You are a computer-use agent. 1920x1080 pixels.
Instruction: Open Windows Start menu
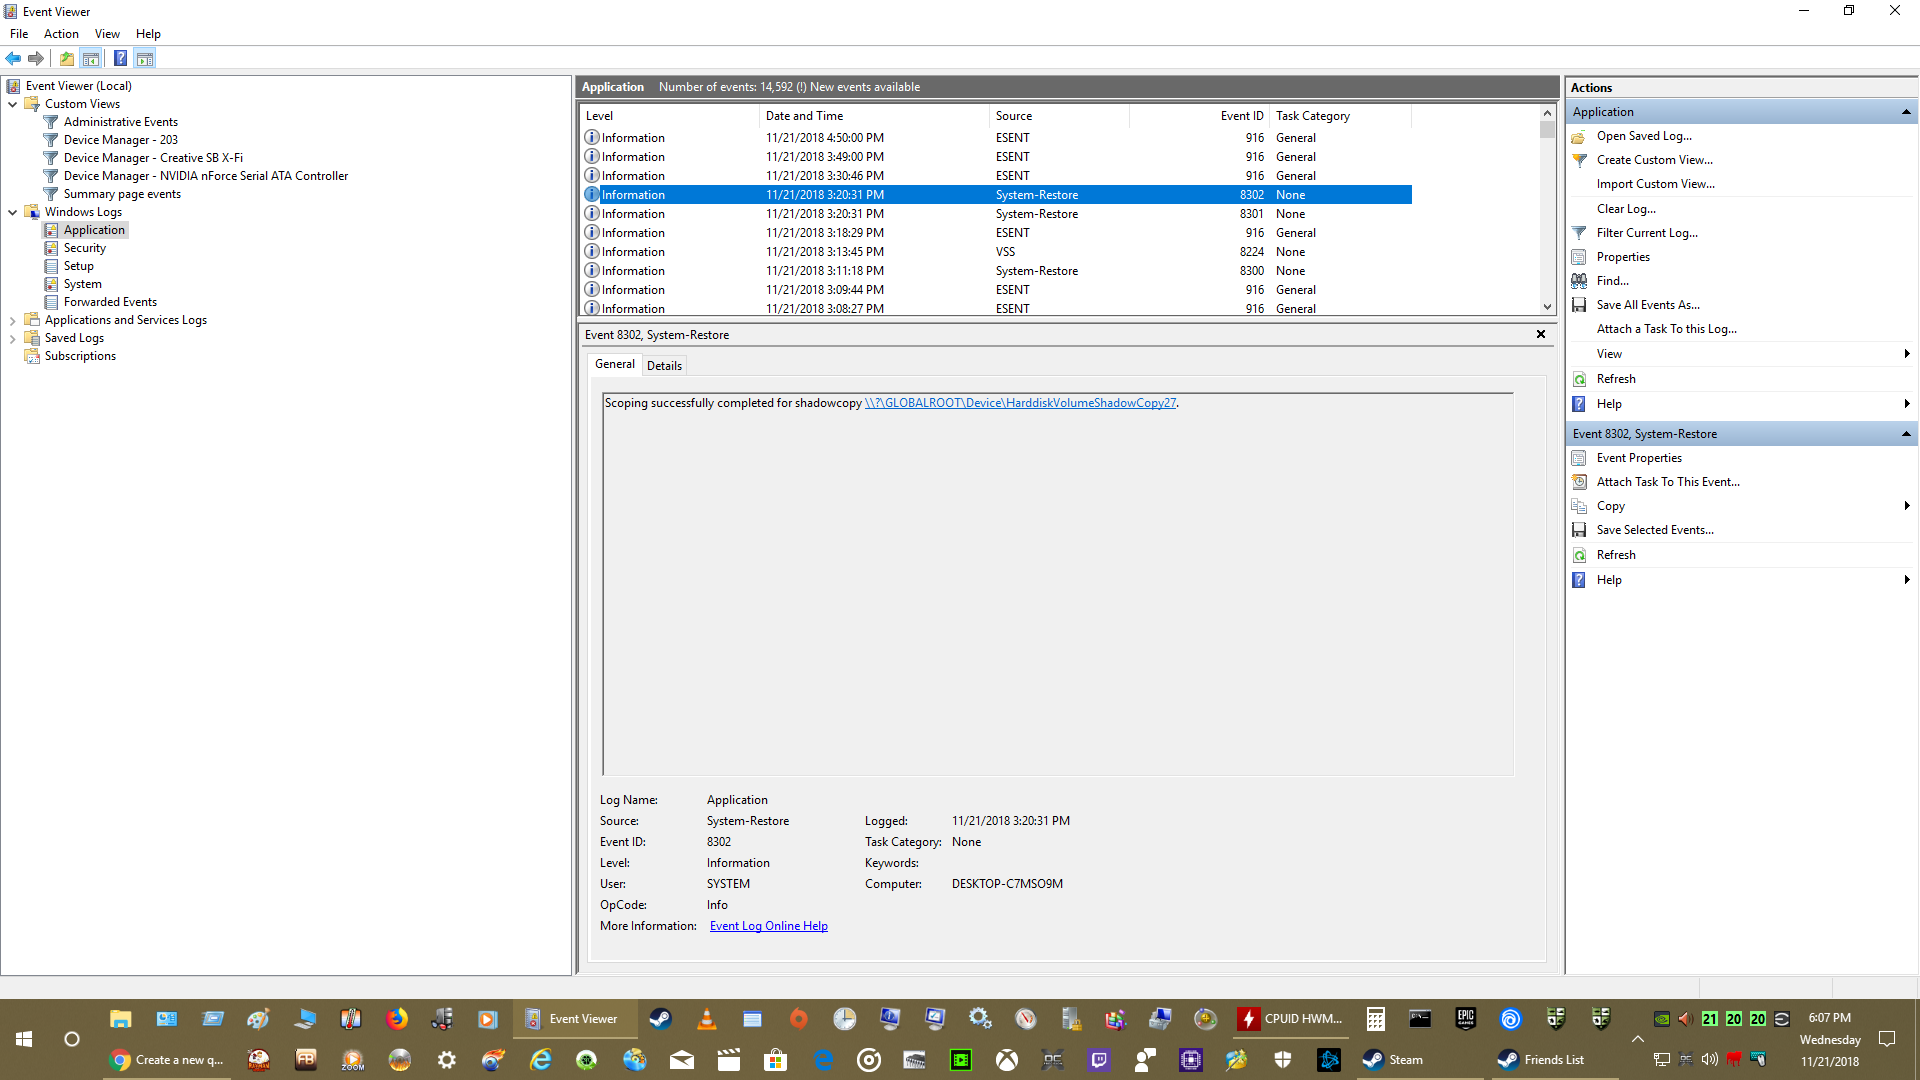(x=24, y=1039)
